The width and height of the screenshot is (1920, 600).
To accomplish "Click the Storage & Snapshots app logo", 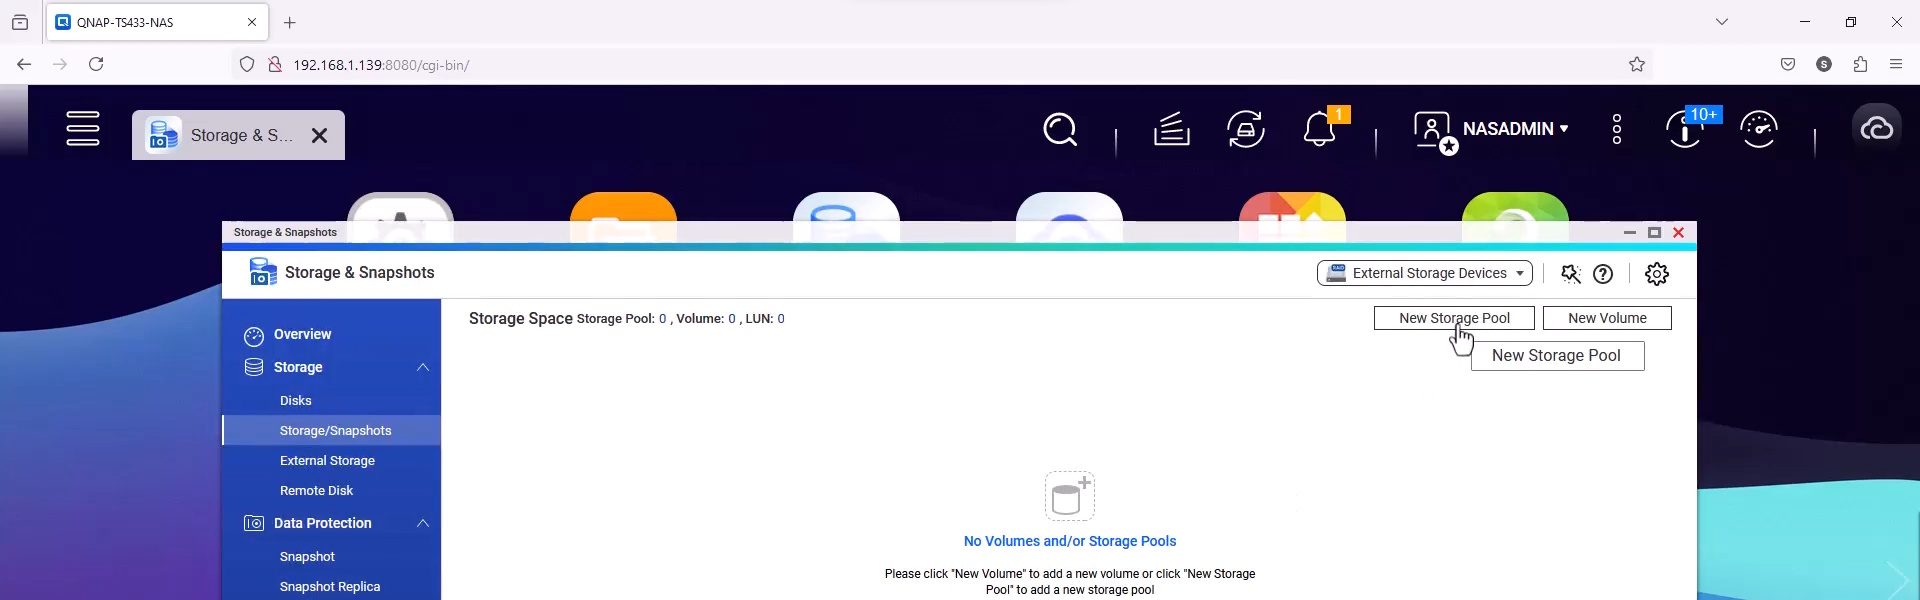I will 263,272.
